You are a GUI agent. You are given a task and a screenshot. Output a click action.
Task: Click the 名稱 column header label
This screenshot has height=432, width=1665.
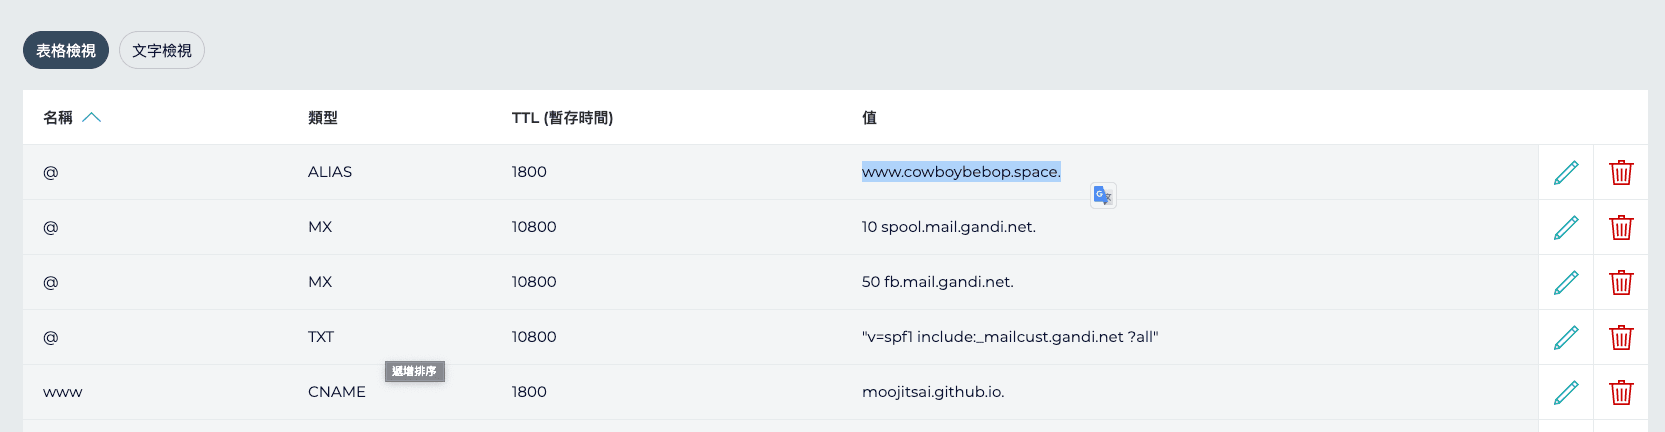click(x=58, y=117)
